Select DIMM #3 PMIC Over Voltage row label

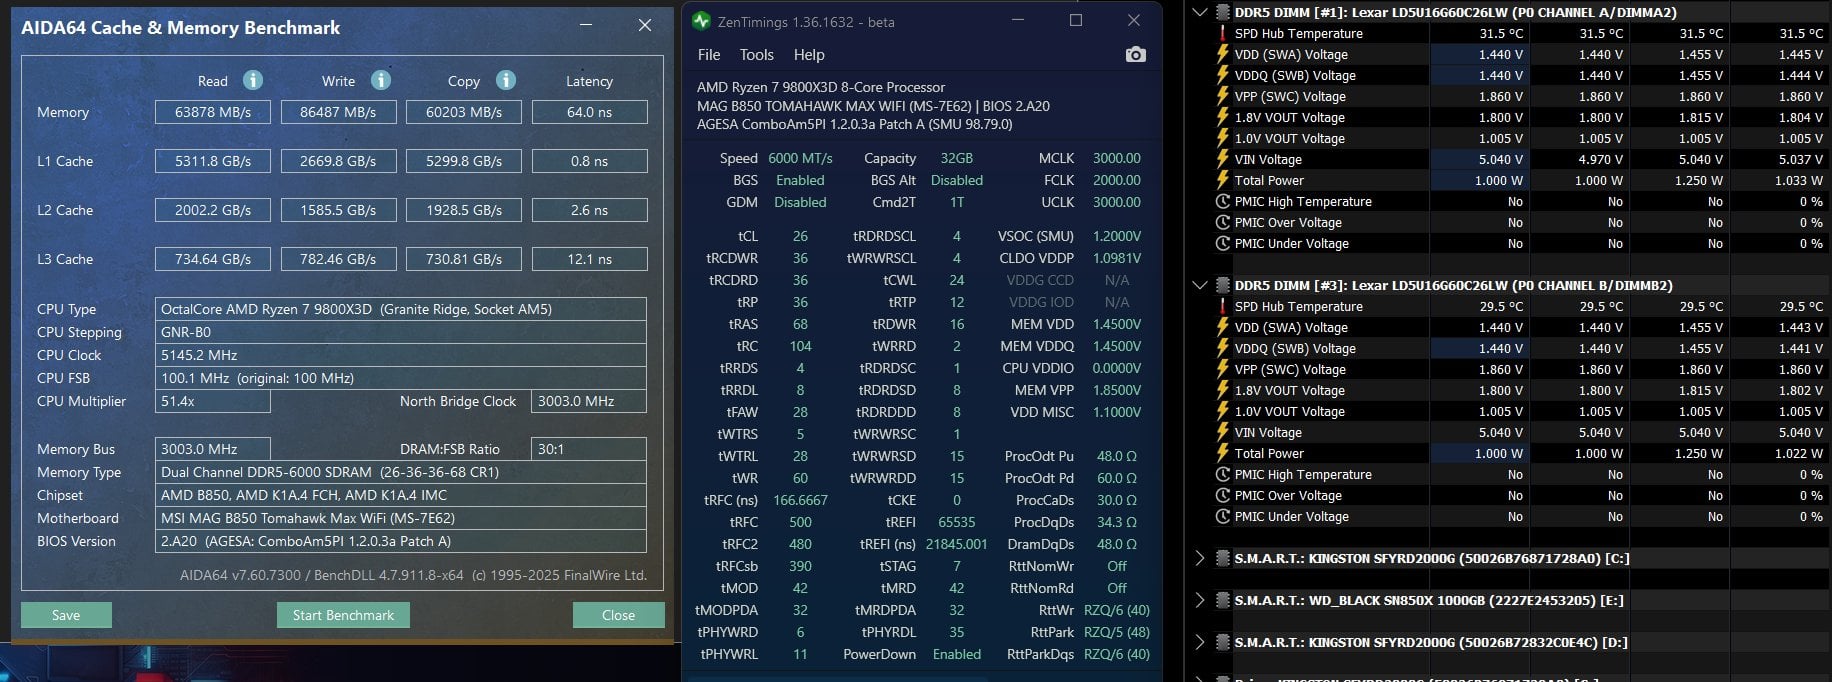pyautogui.click(x=1288, y=495)
